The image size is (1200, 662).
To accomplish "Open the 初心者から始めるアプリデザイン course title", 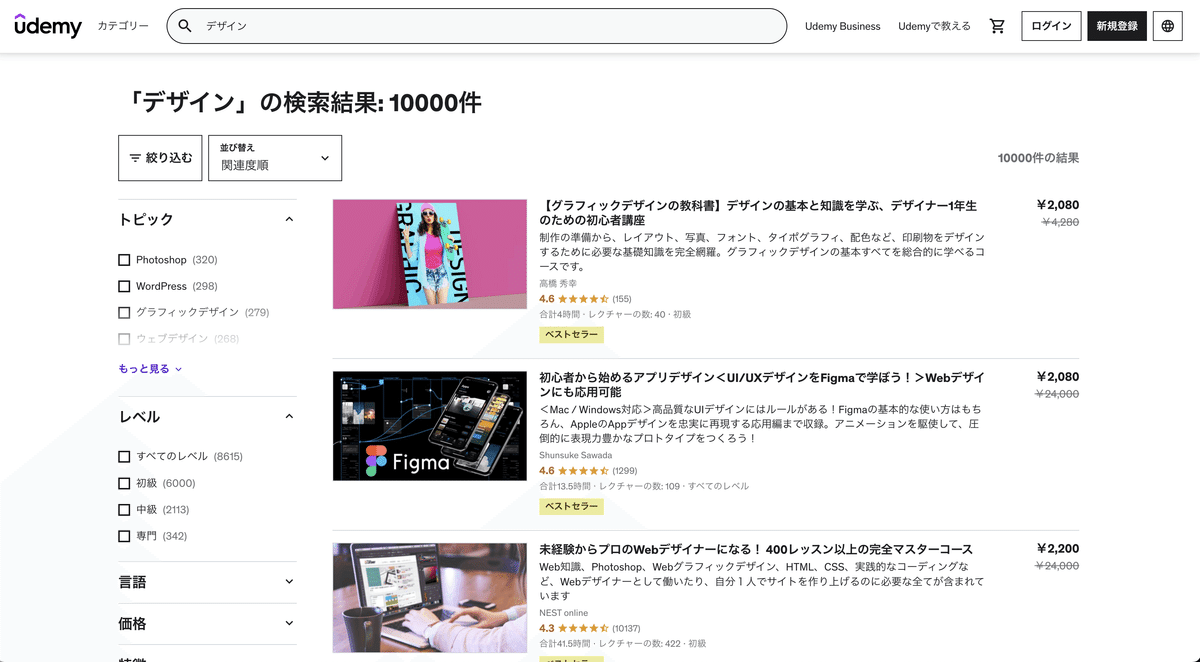I will [x=761, y=385].
